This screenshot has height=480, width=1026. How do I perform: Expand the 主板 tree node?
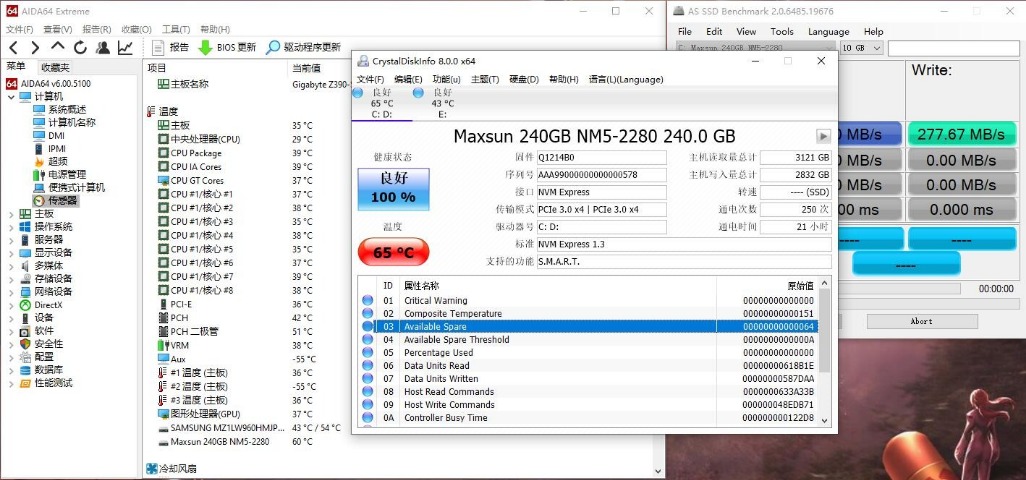pos(11,214)
